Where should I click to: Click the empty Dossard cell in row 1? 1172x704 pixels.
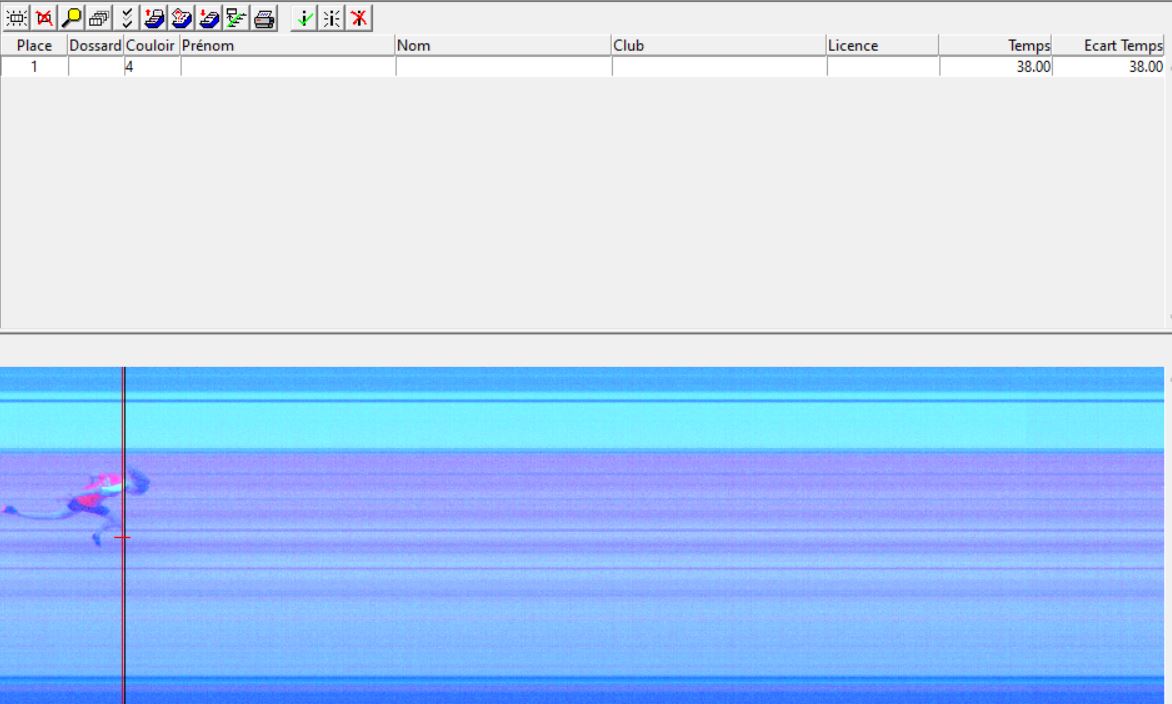pos(96,67)
